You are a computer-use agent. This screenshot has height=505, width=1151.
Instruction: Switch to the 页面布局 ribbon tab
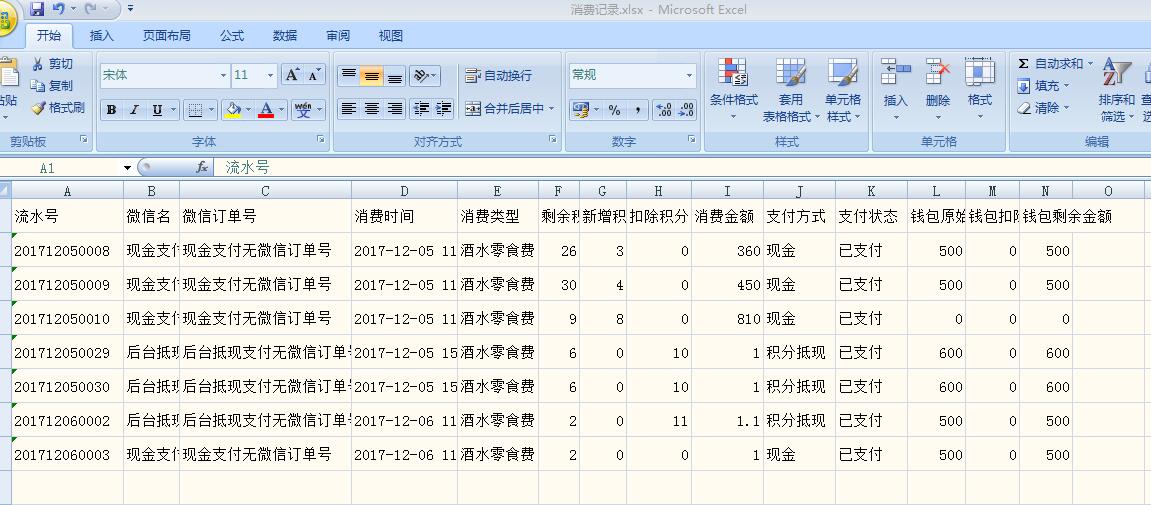167,35
